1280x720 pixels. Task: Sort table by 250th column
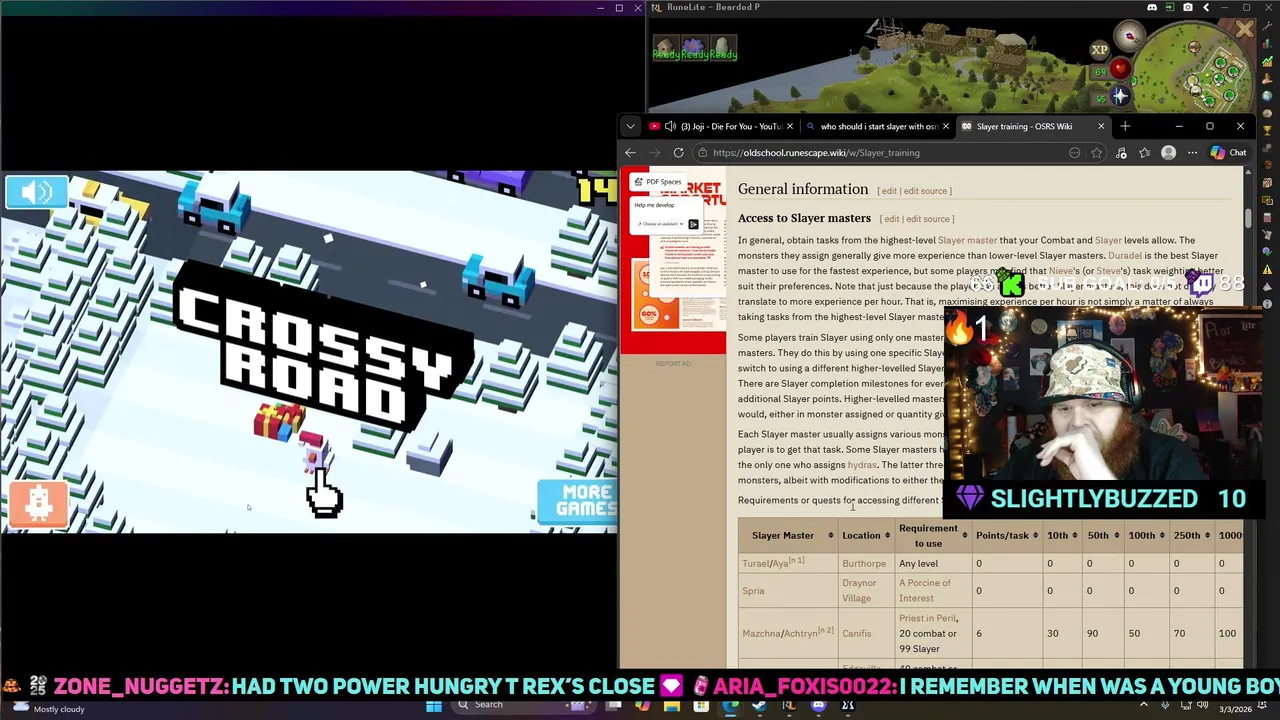[x=1192, y=536]
